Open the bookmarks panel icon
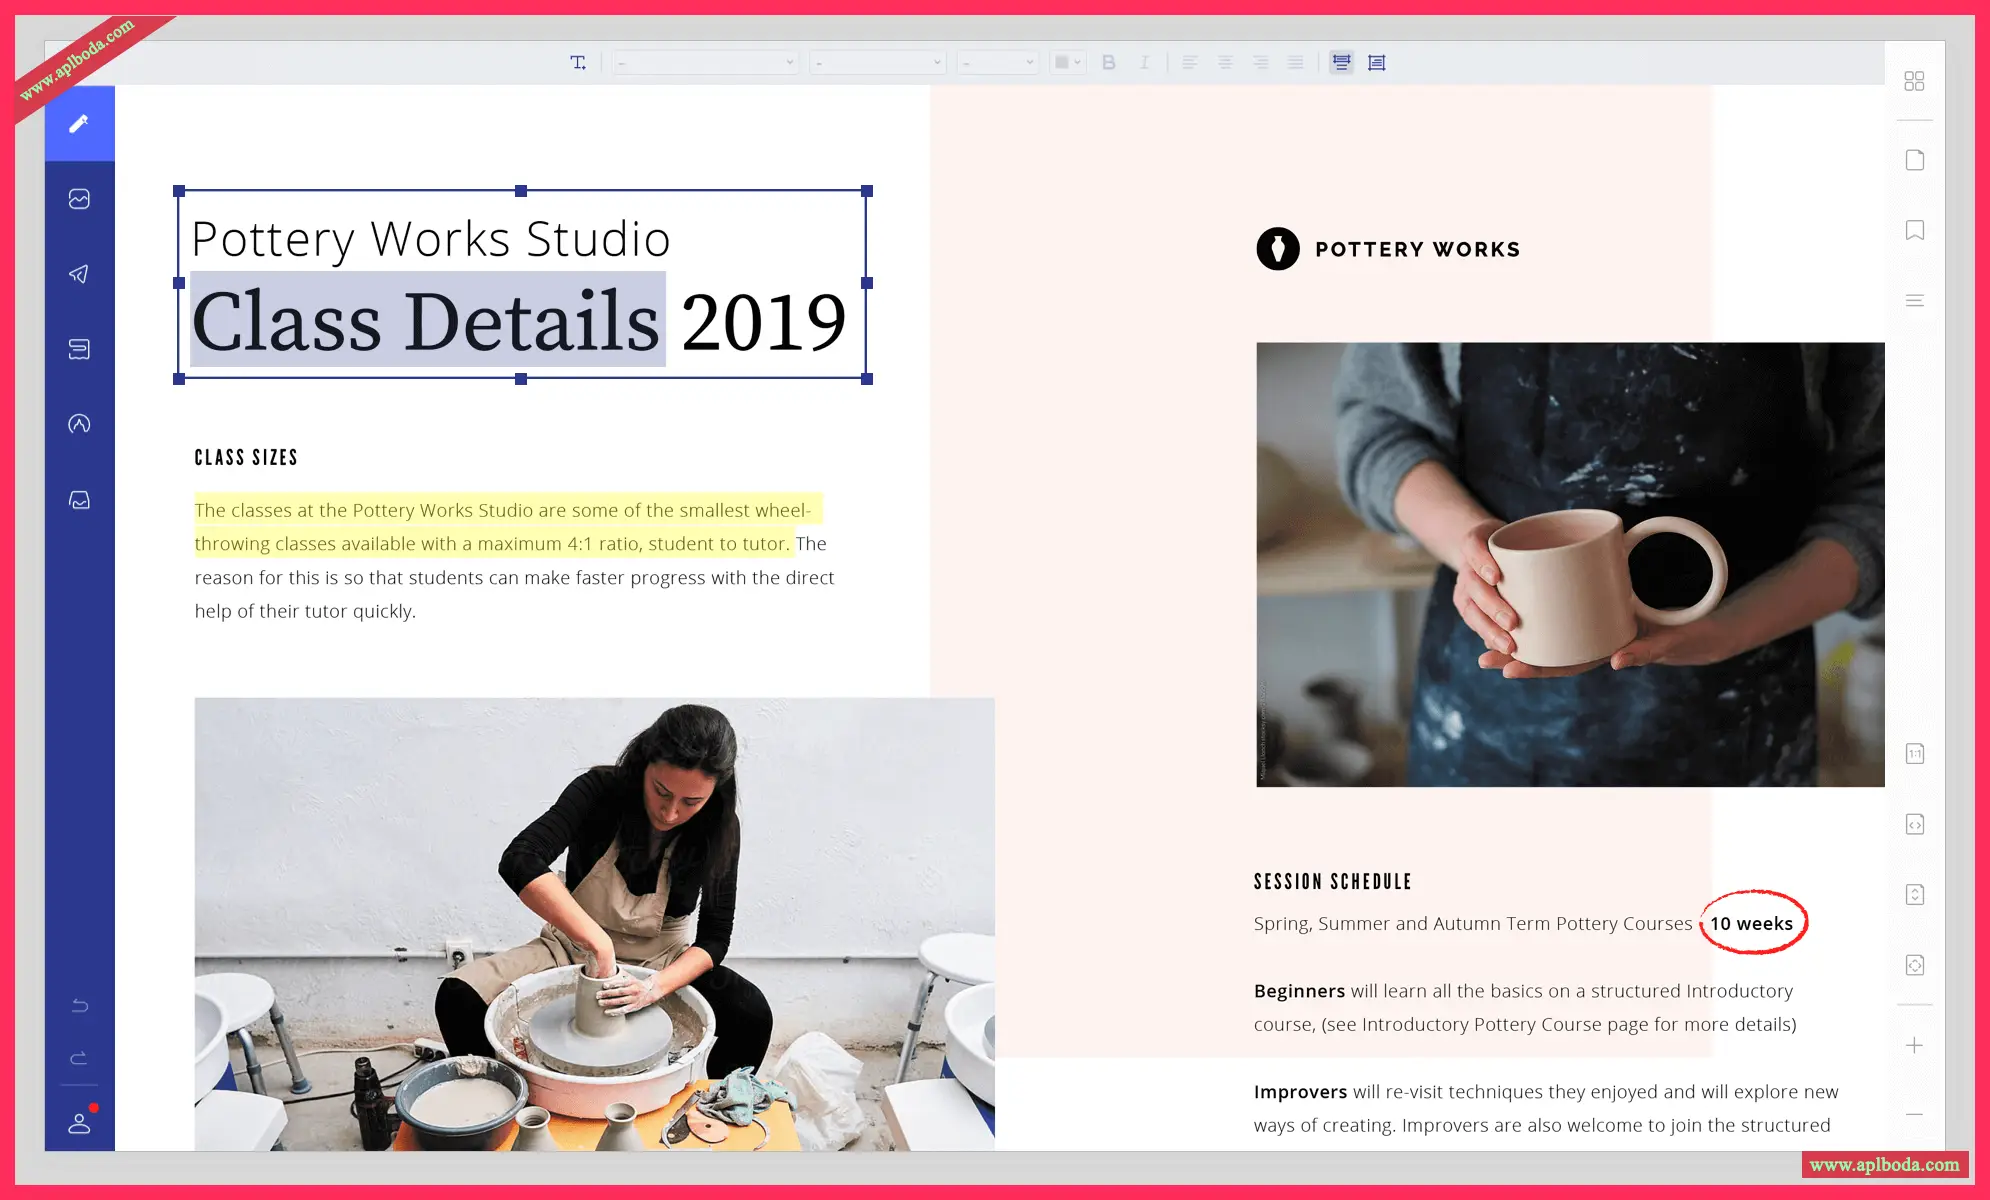1990x1200 pixels. 1914,230
